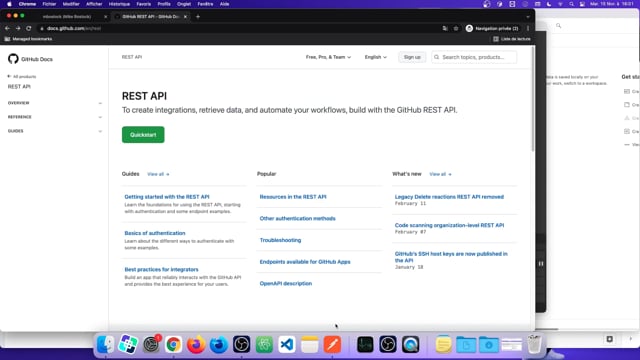Click the translate page icon in address bar
The image size is (640, 360).
[445, 28]
